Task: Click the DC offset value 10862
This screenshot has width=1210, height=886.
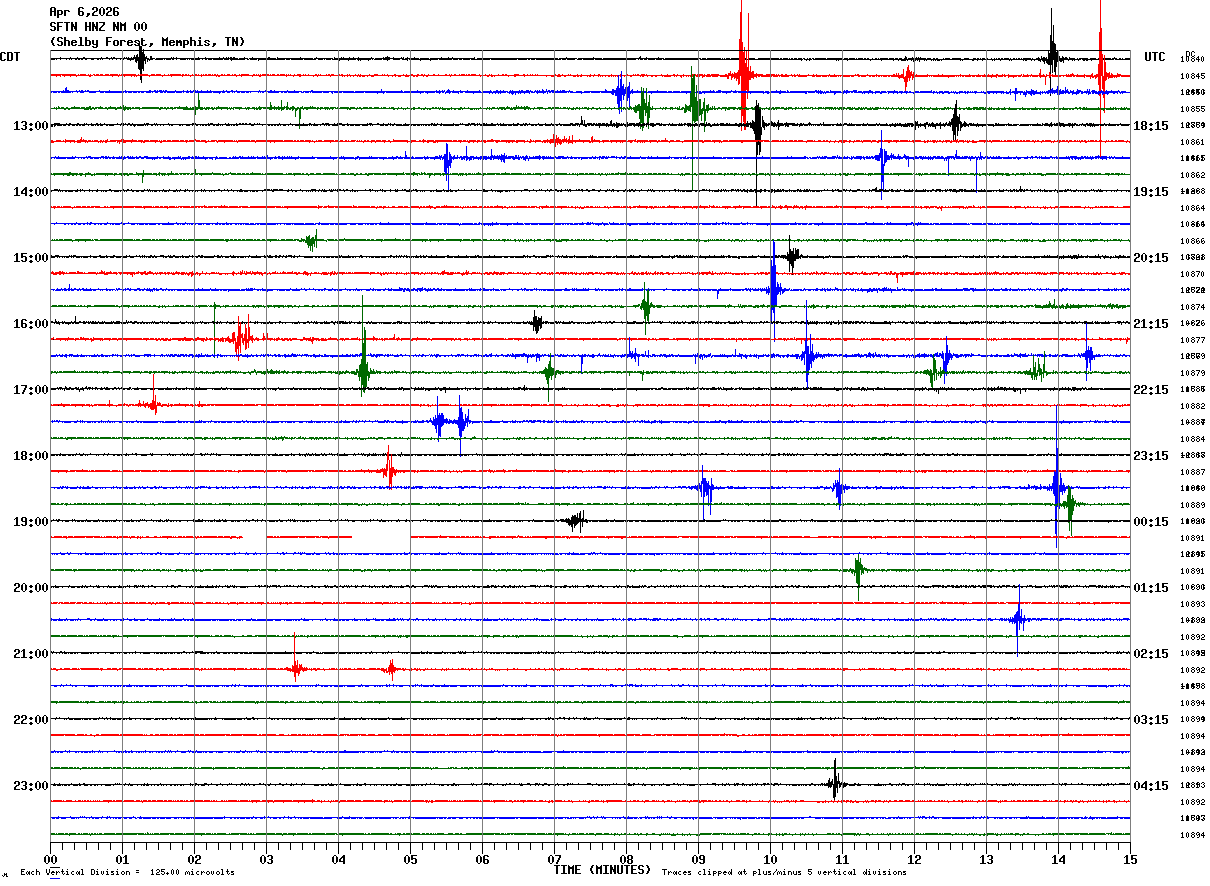Action: pyautogui.click(x=1192, y=175)
